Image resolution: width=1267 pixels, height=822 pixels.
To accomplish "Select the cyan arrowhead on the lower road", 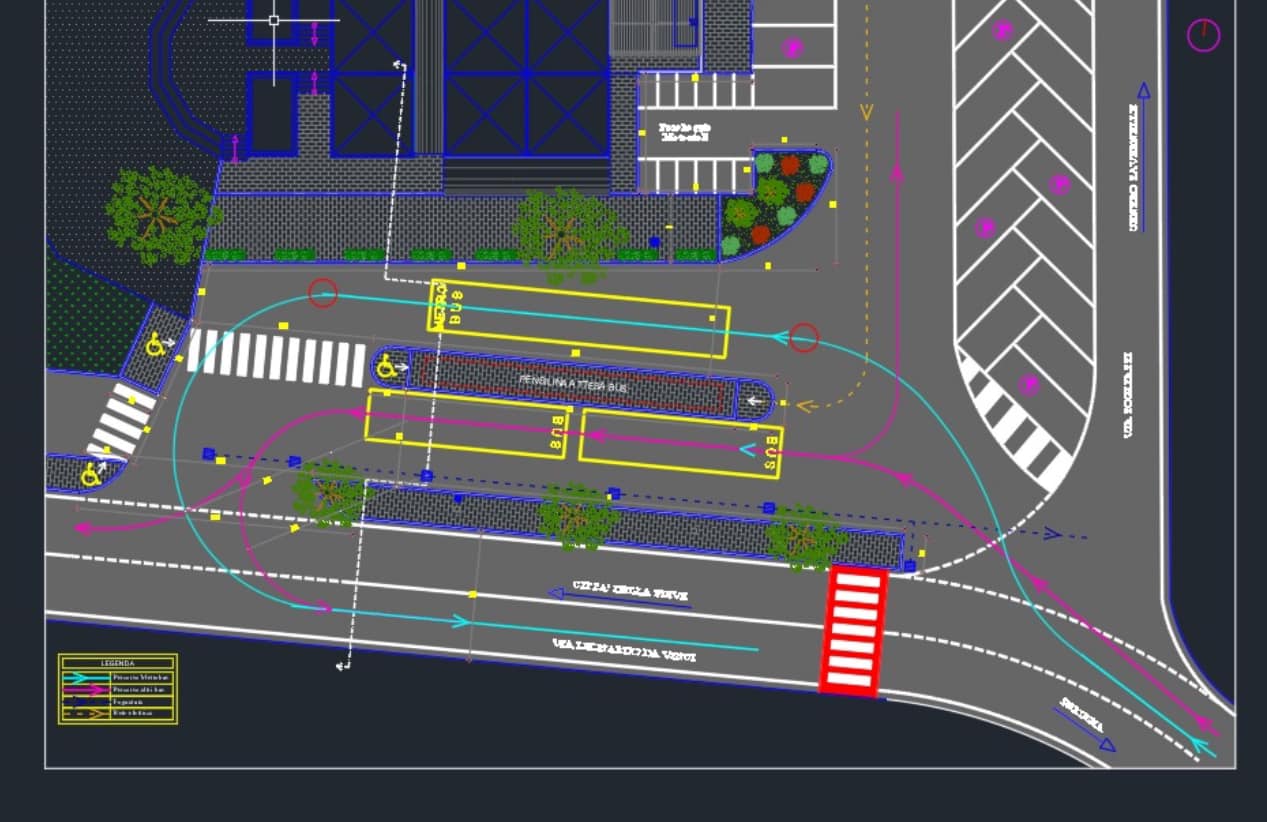I will point(462,622).
